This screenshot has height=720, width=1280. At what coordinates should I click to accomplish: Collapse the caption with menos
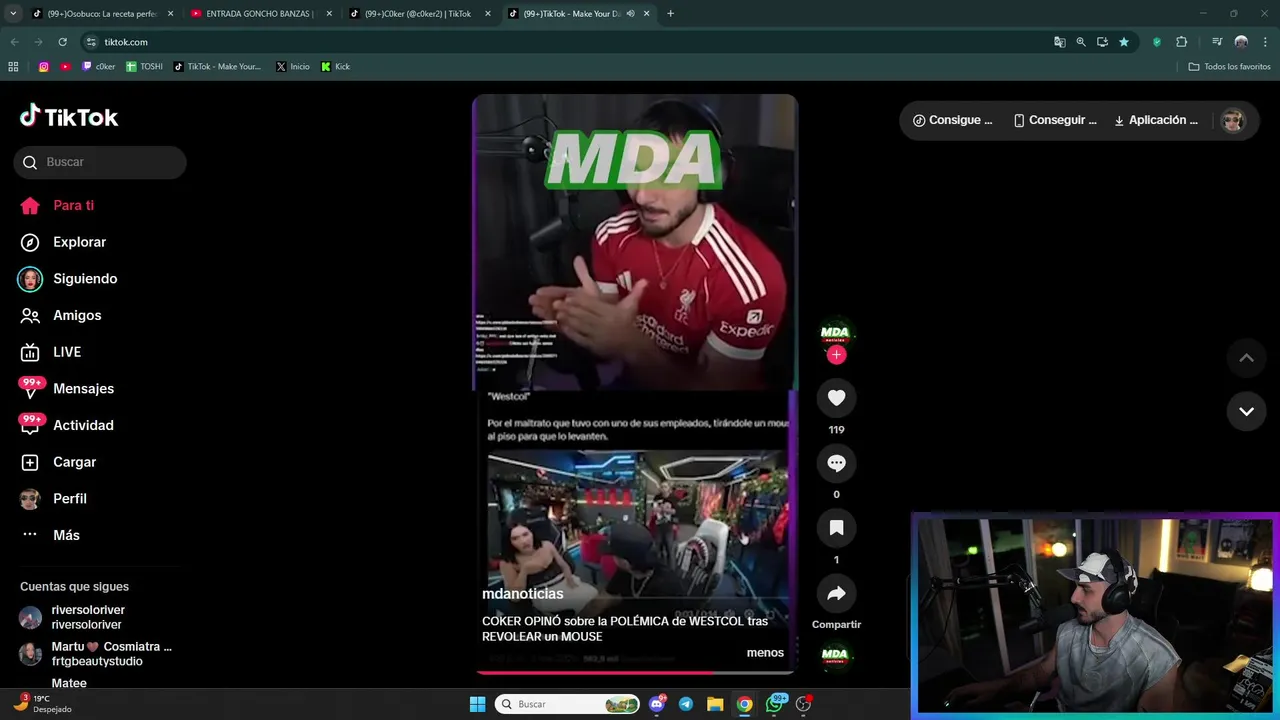765,652
